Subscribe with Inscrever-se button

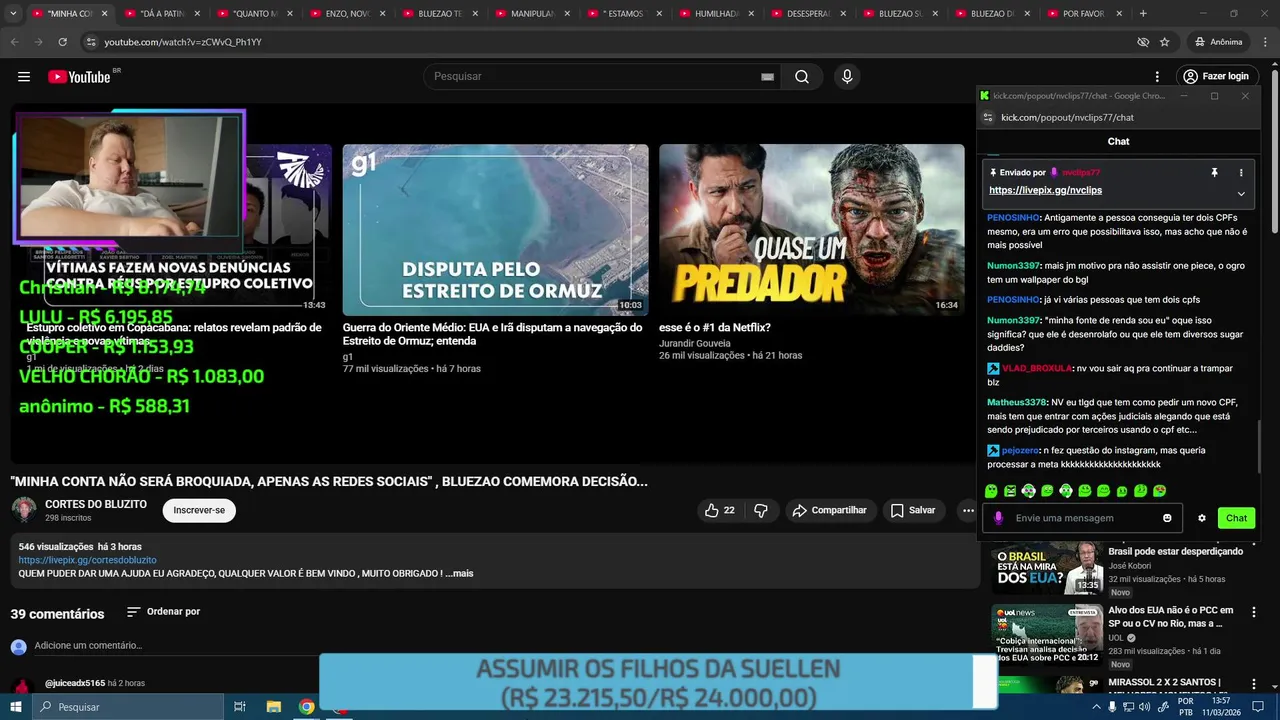coord(199,510)
